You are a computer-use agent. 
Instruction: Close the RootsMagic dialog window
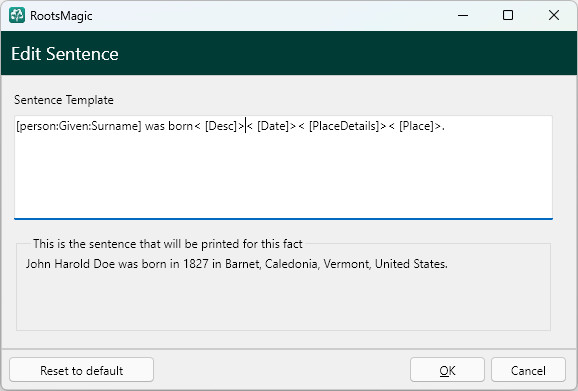554,15
